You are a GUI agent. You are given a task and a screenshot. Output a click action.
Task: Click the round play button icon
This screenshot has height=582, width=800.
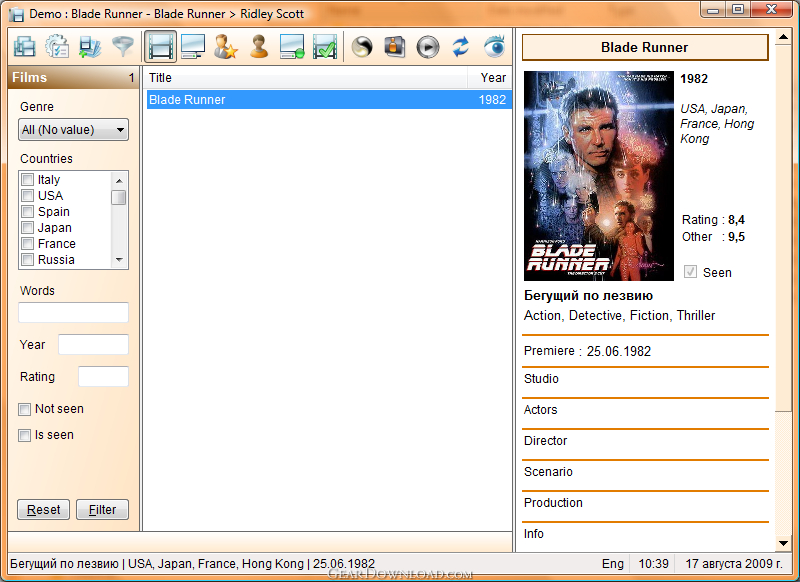(x=428, y=47)
